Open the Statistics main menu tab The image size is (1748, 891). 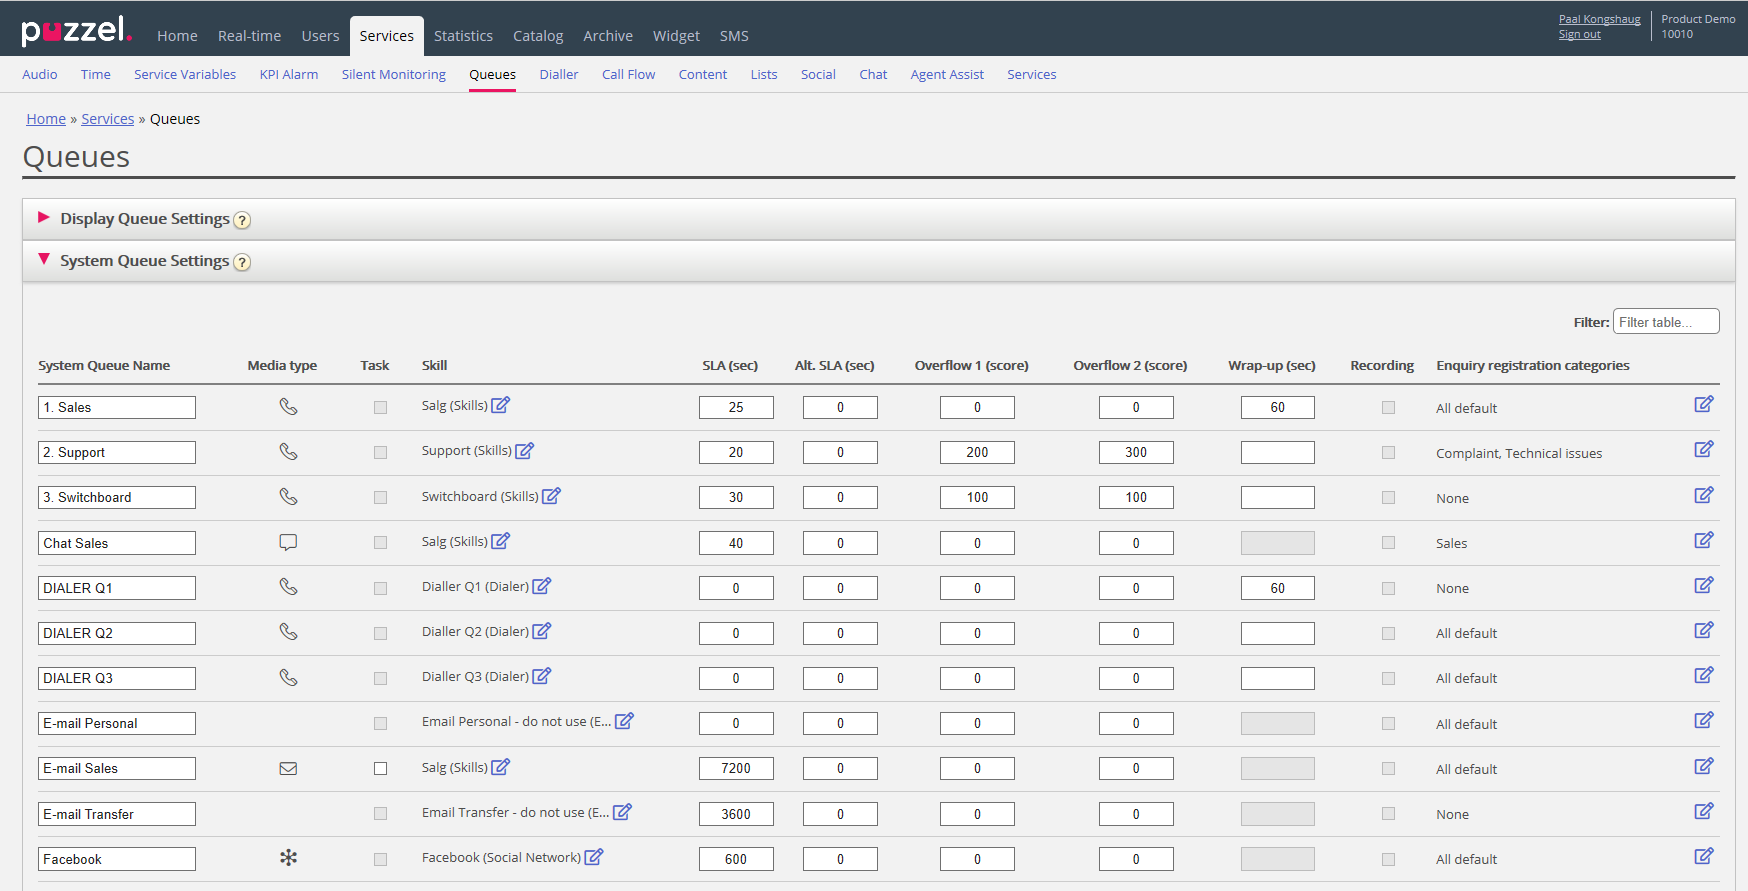463,36
